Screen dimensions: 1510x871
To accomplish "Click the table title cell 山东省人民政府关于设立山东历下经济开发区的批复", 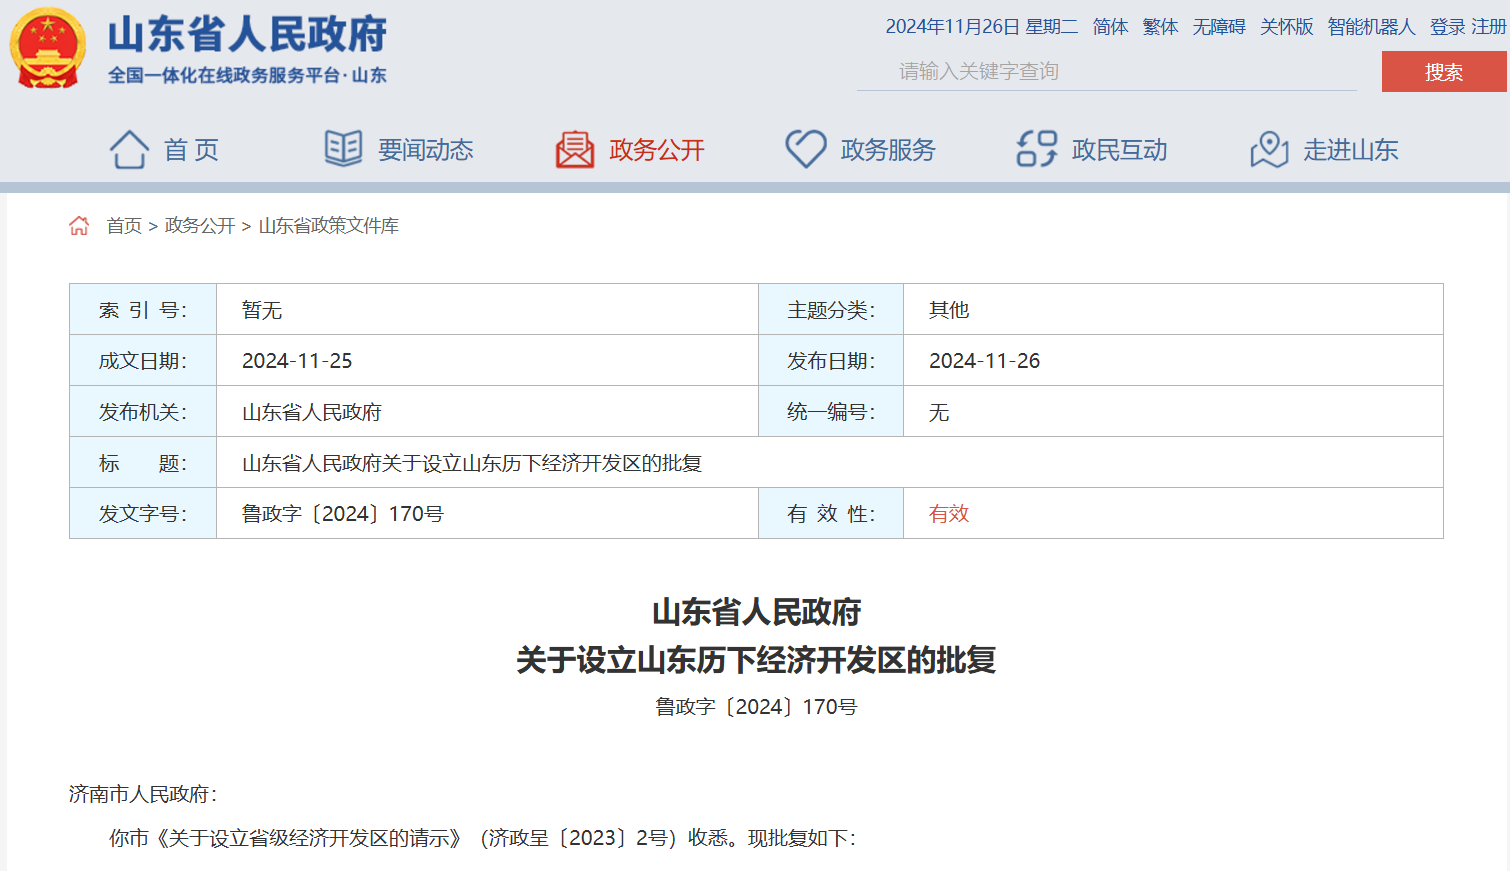I will [472, 463].
